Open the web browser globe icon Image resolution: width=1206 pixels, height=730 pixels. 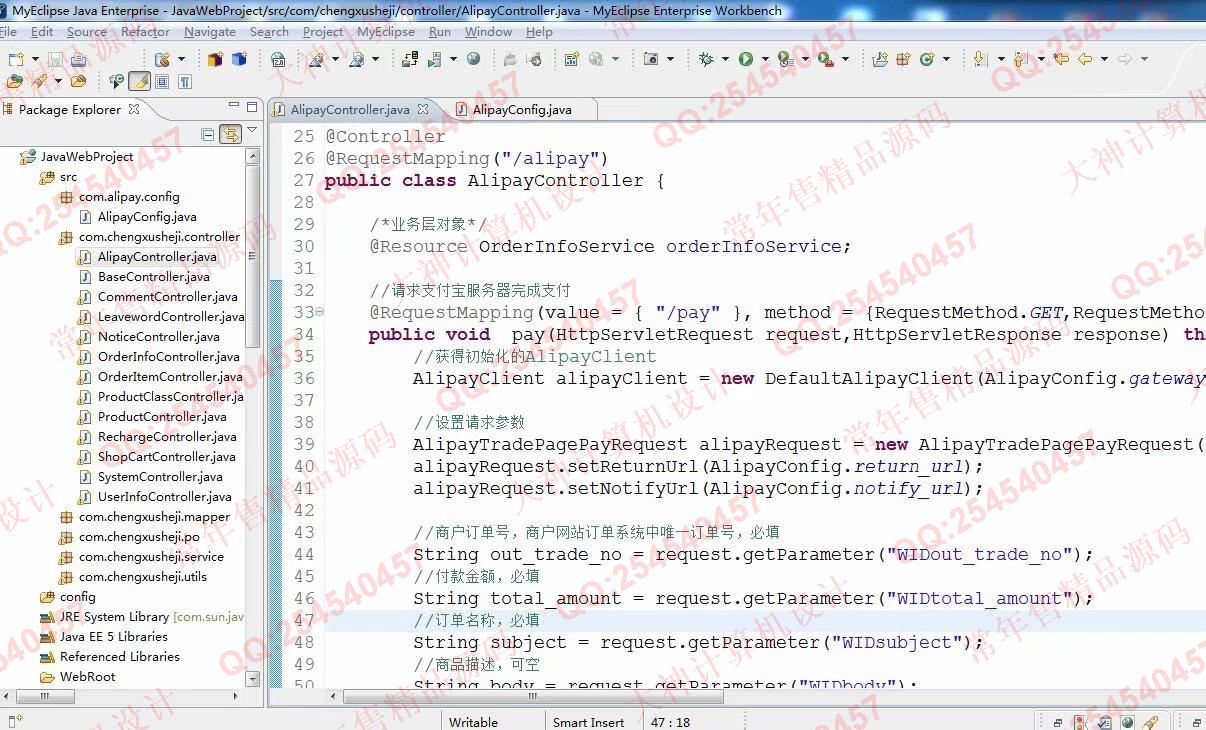pos(473,59)
